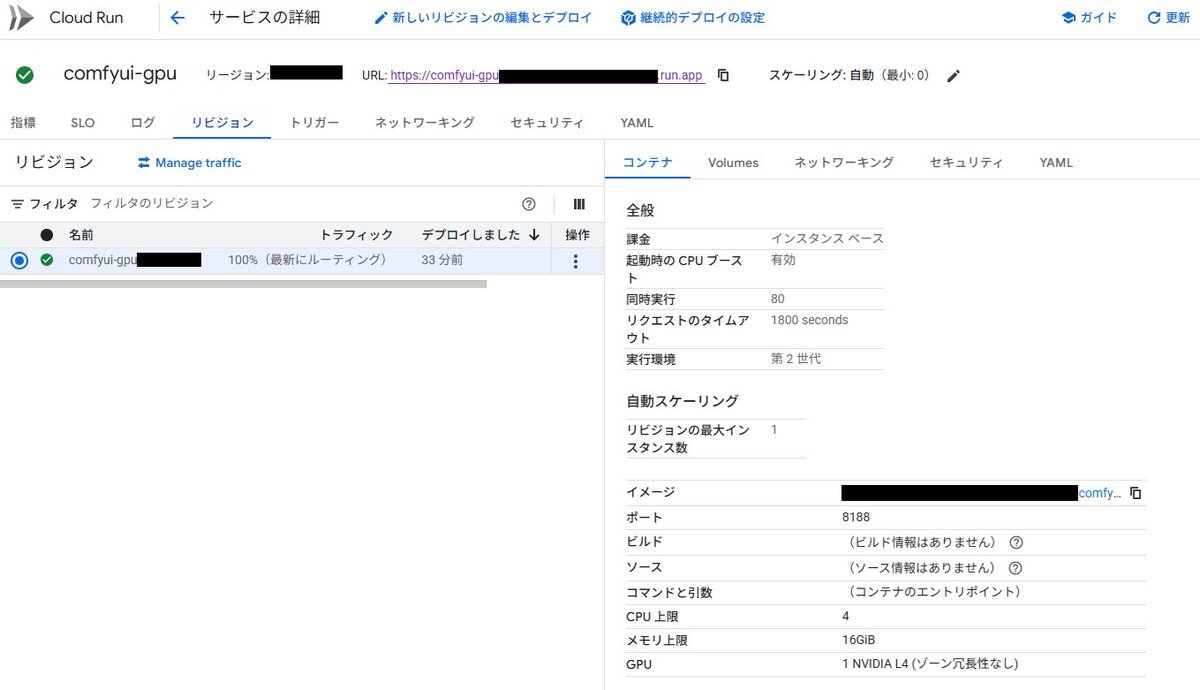1200x690 pixels.
Task: Switch to the 指標 tab
Action: pyautogui.click(x=23, y=123)
